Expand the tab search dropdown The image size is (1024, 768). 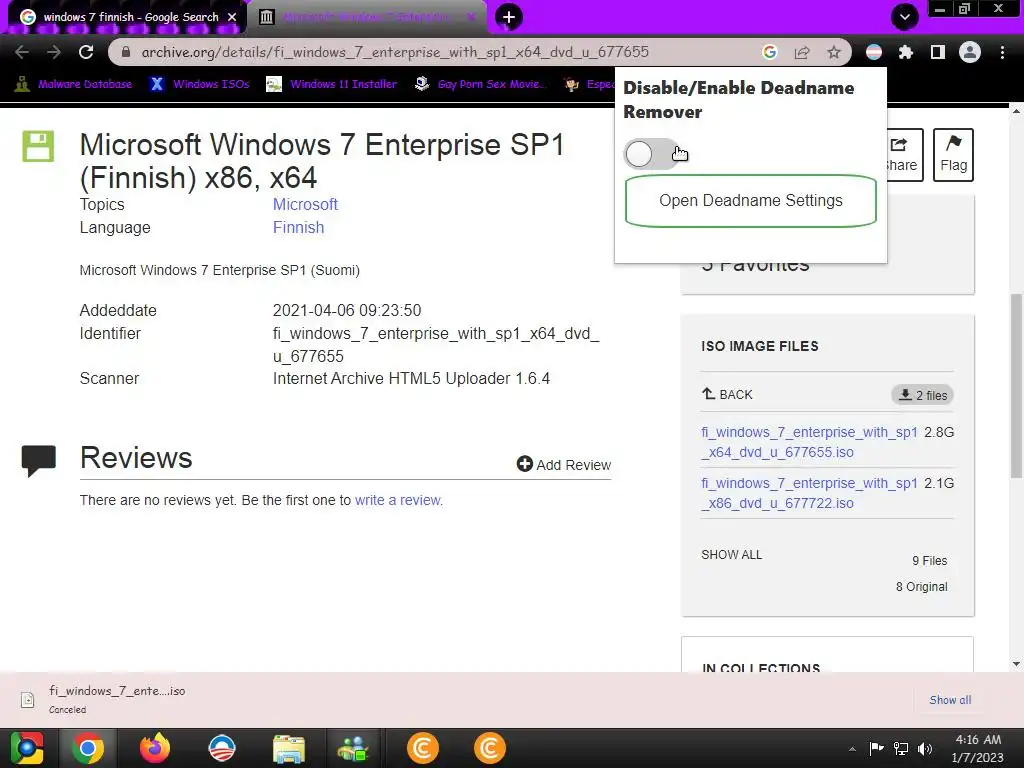click(904, 17)
